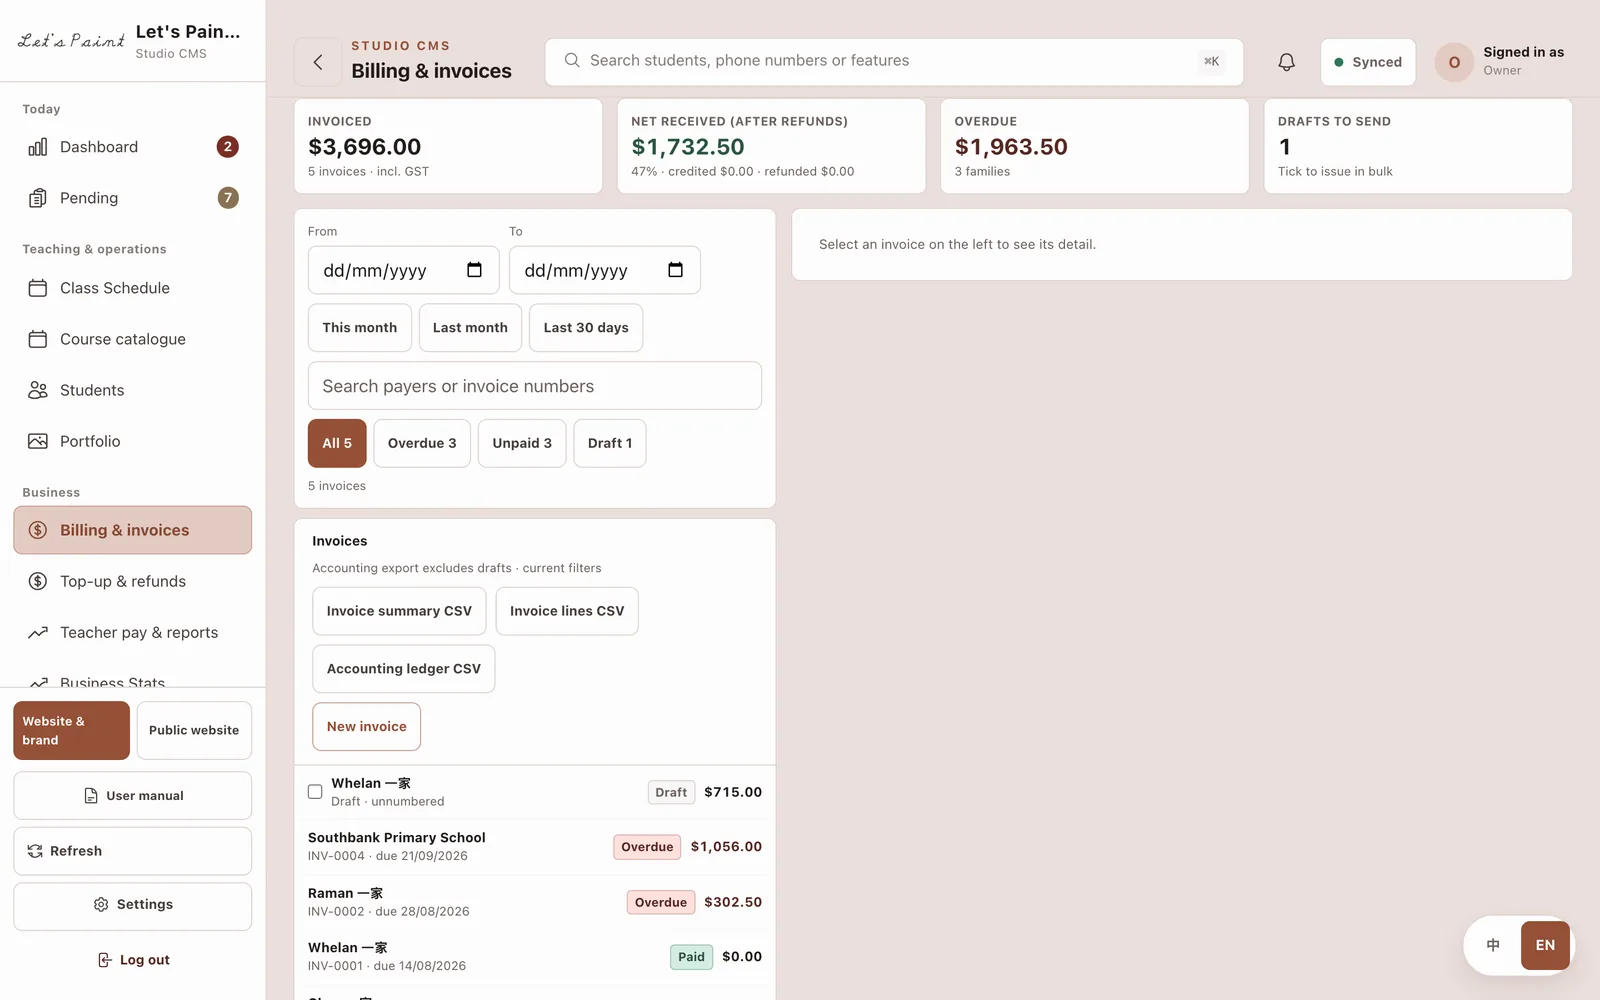
Task: Navigate to Students
Action: tap(133, 390)
